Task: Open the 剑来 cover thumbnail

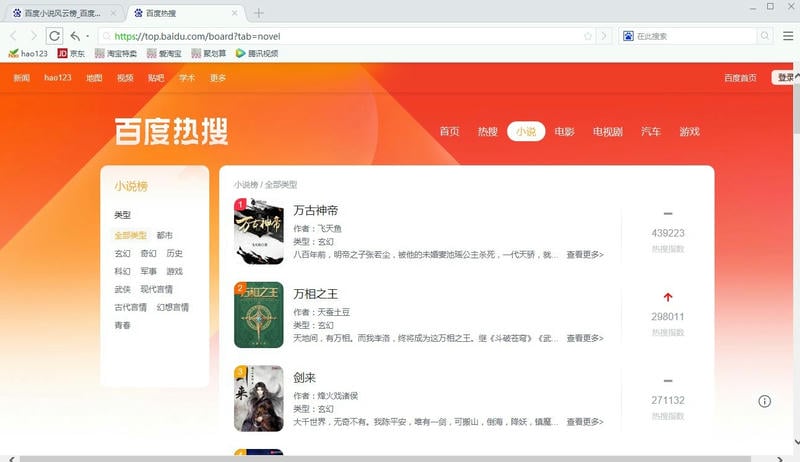Action: pyautogui.click(x=259, y=398)
